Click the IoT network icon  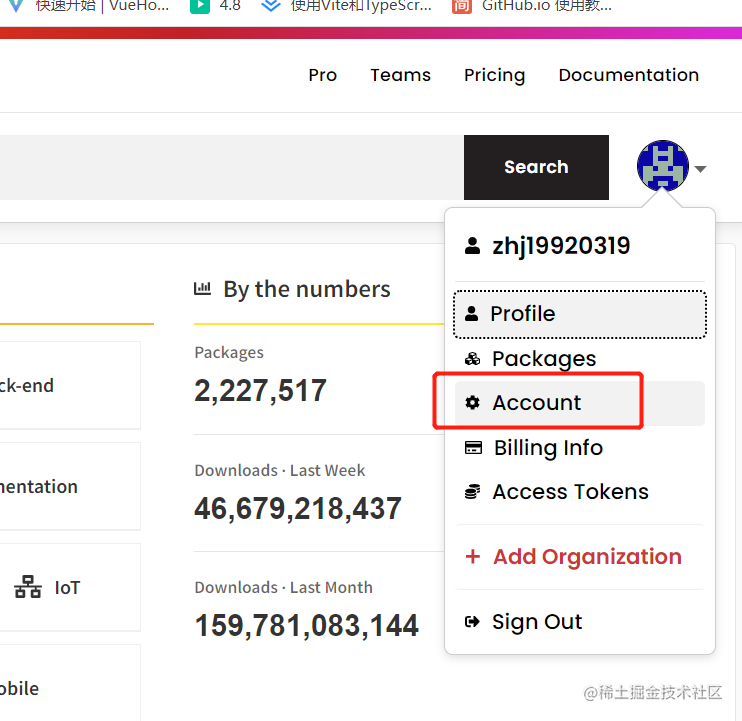tap(28, 587)
